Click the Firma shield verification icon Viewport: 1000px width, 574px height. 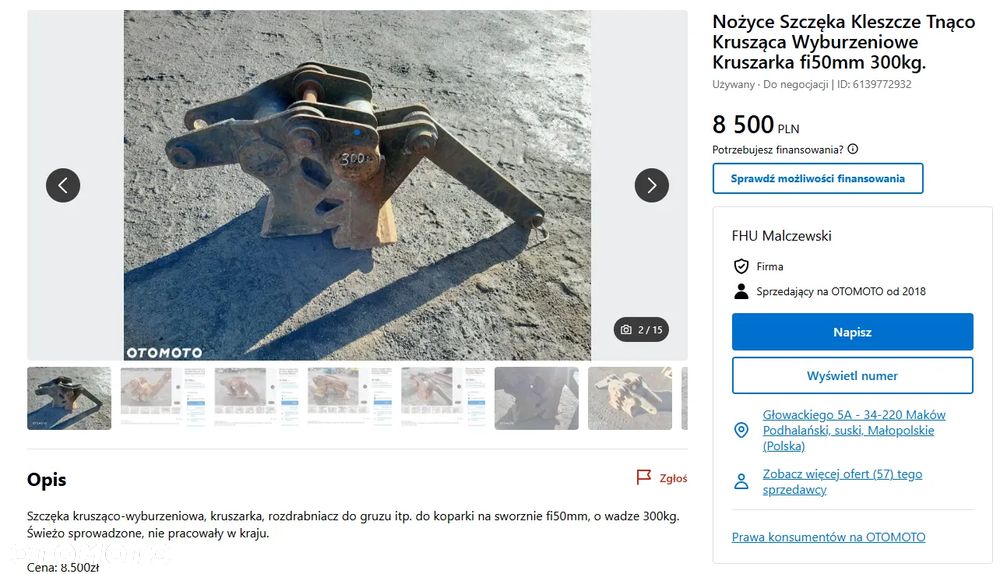741,266
